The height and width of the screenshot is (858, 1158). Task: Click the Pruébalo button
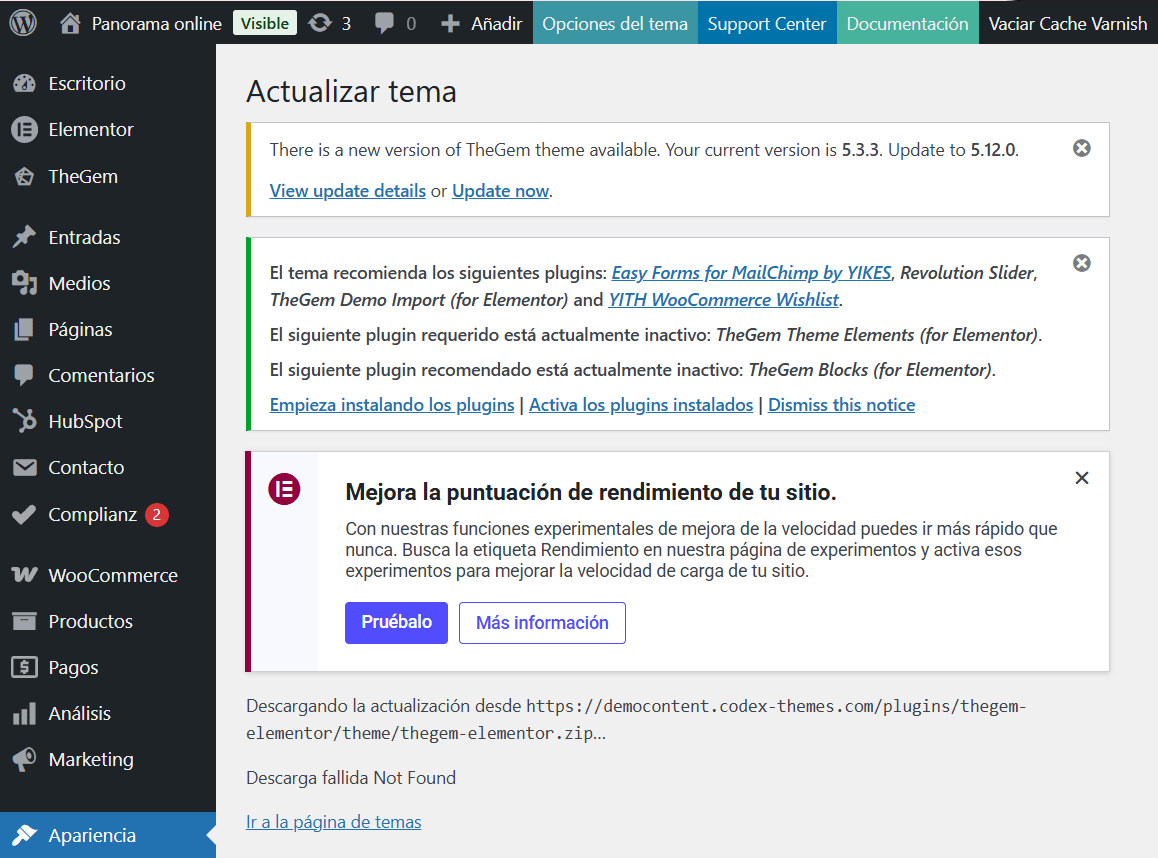[396, 622]
